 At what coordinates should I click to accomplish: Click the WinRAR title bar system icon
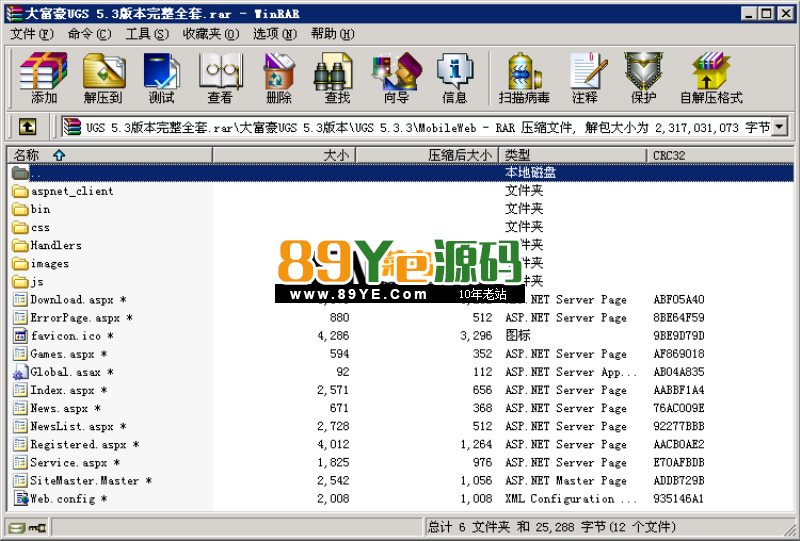pos(15,13)
